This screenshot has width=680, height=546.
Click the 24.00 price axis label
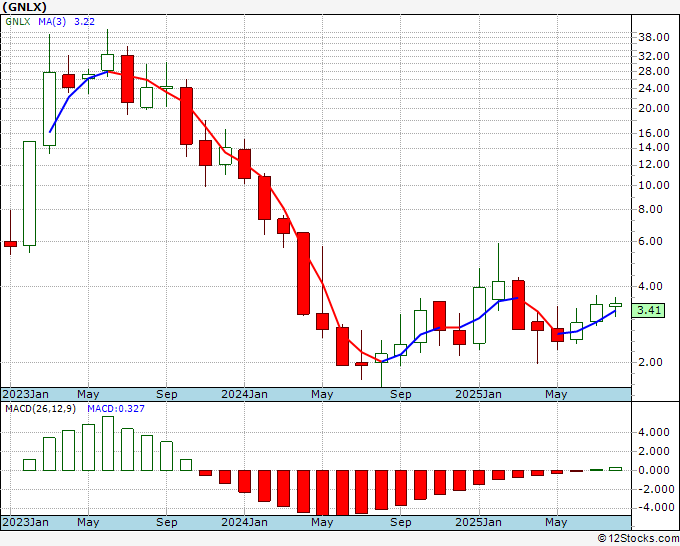point(654,88)
